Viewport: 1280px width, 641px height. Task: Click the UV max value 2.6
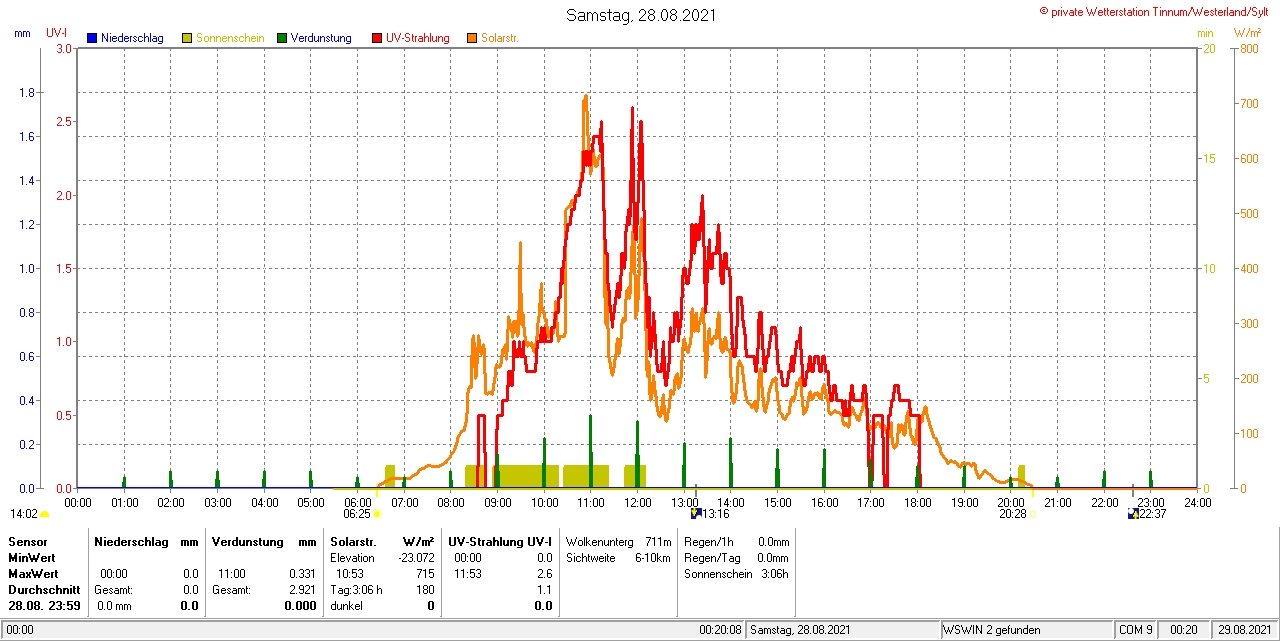point(544,574)
